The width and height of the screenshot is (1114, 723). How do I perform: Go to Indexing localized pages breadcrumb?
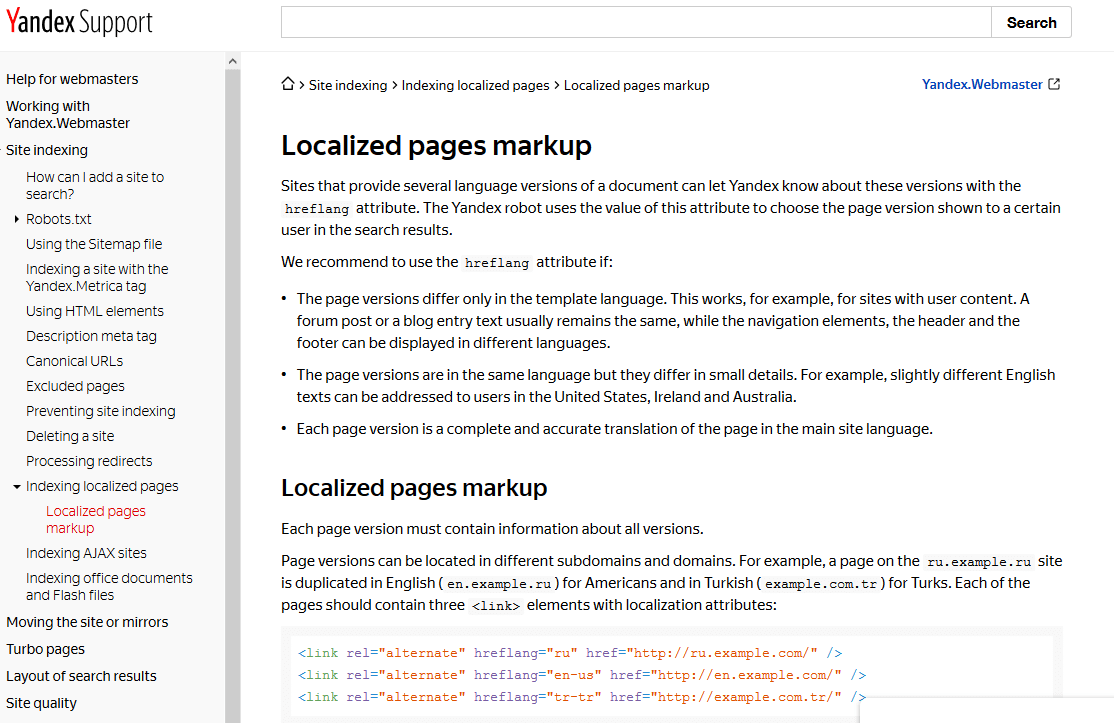(x=475, y=85)
